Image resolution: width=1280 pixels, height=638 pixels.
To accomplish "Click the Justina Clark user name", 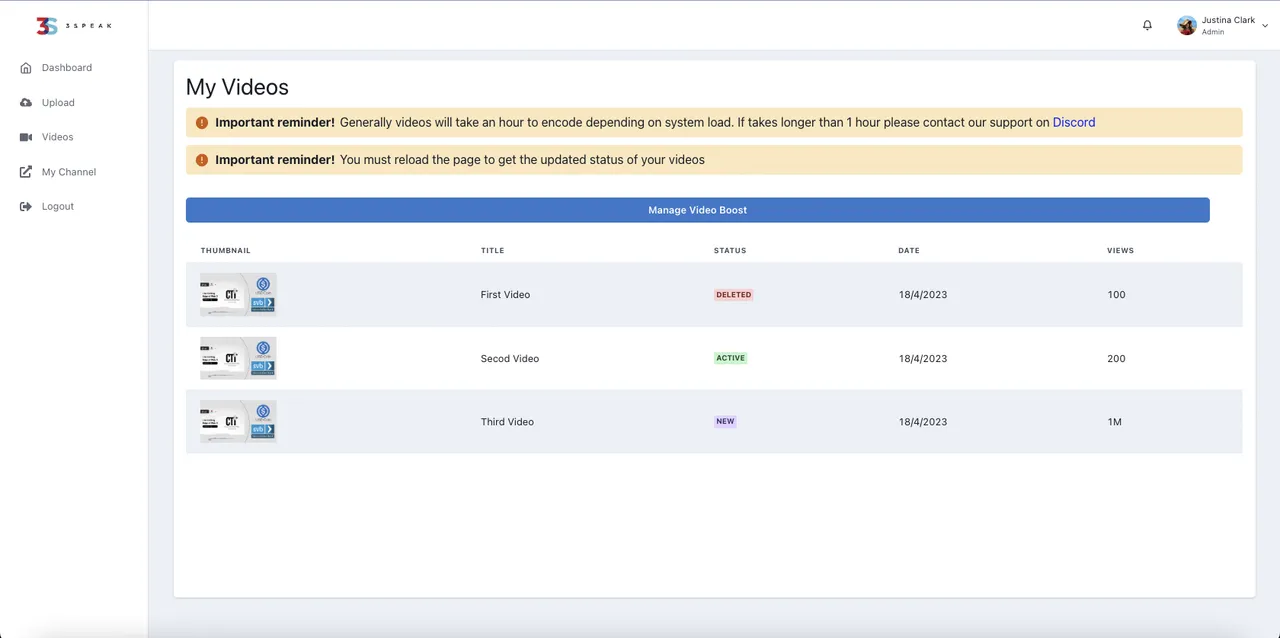I will coord(1228,20).
